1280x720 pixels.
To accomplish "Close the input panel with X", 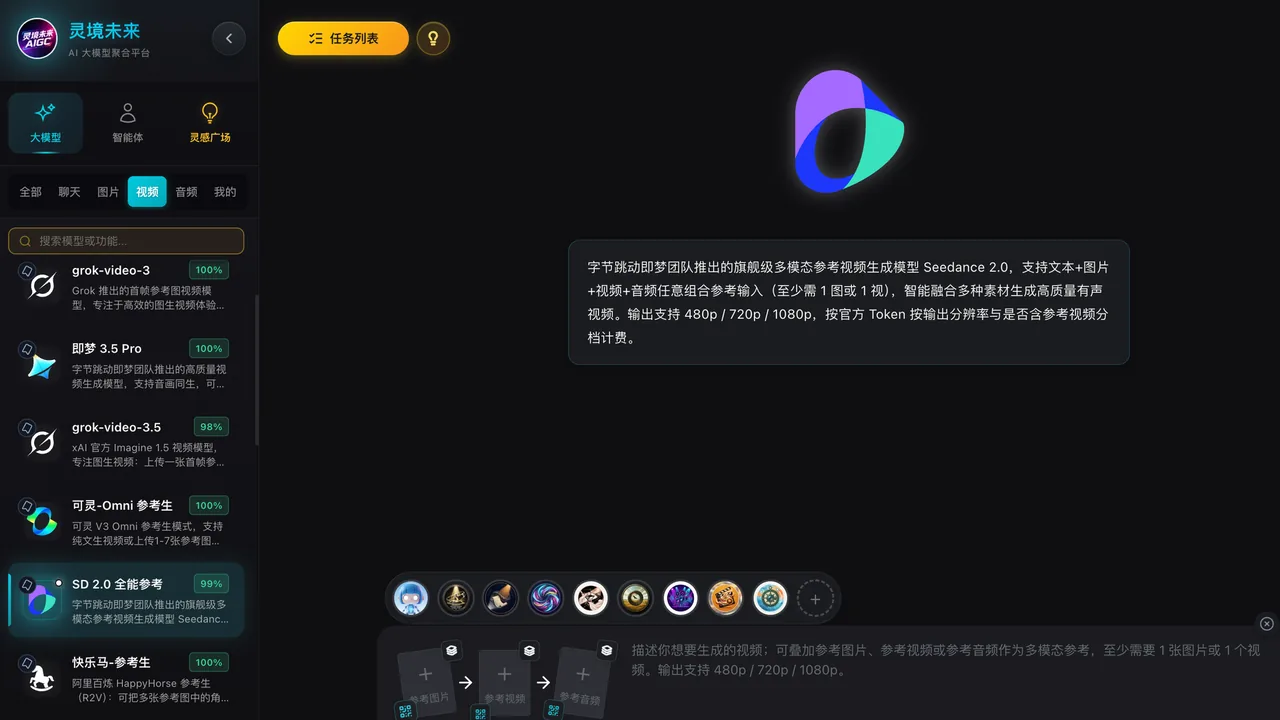I will point(1267,624).
